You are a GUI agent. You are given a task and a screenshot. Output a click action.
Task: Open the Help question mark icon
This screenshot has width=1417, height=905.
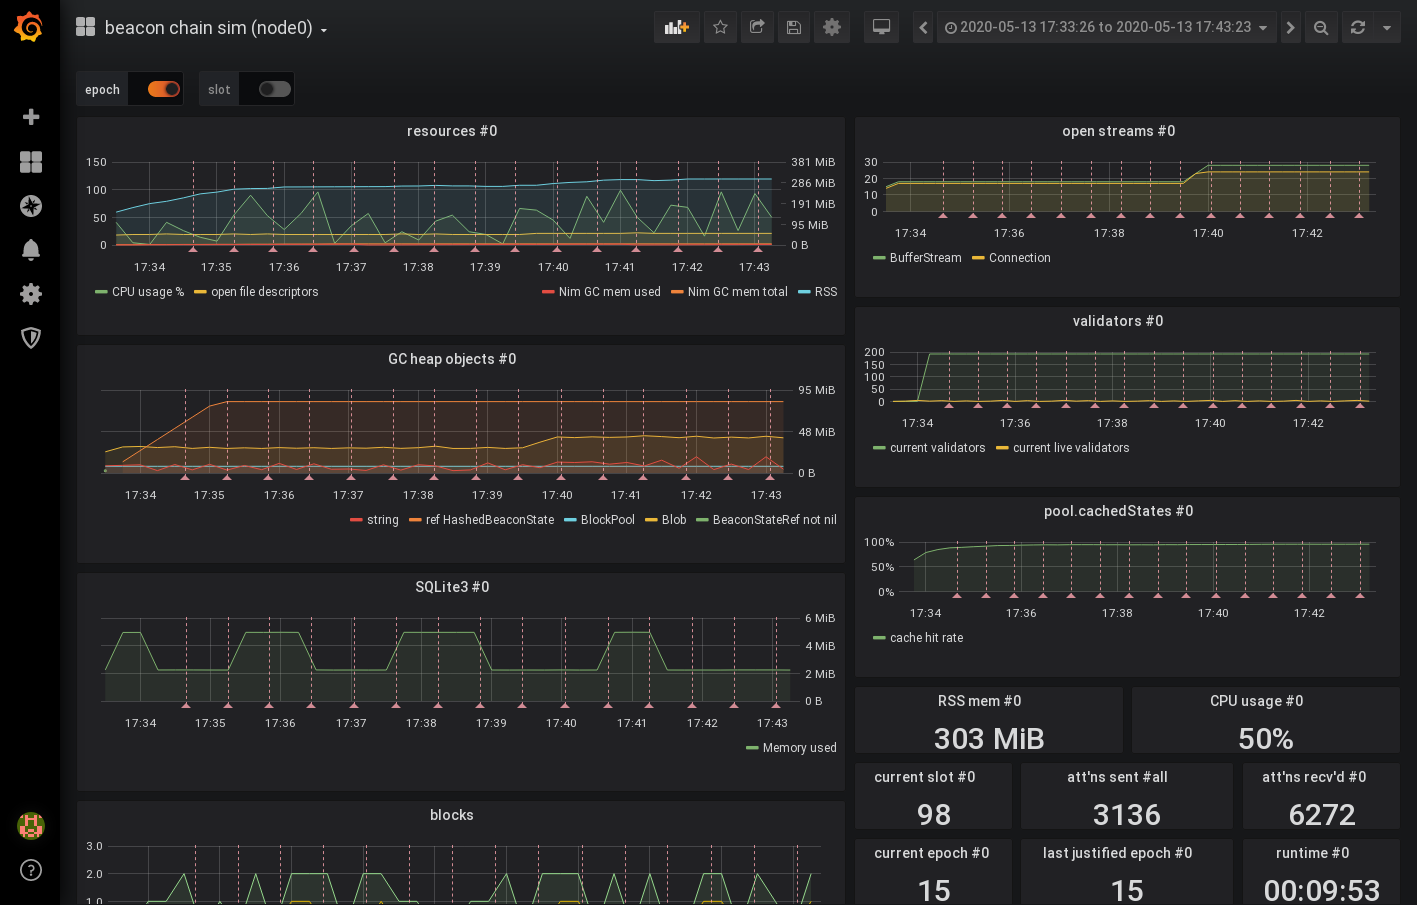31,870
